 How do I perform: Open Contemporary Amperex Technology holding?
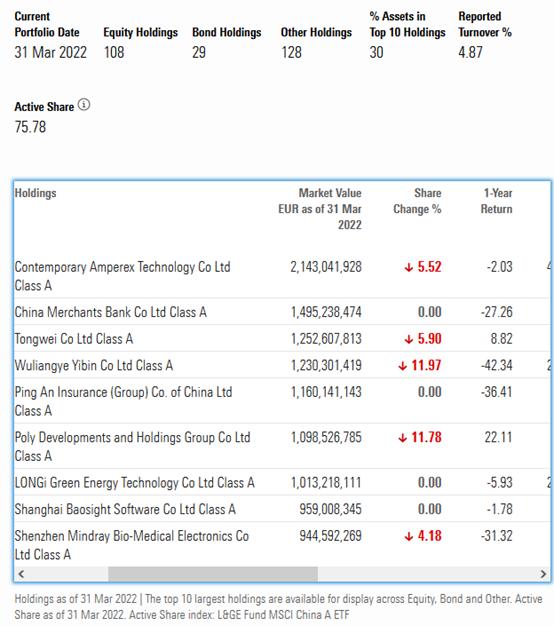coord(123,276)
